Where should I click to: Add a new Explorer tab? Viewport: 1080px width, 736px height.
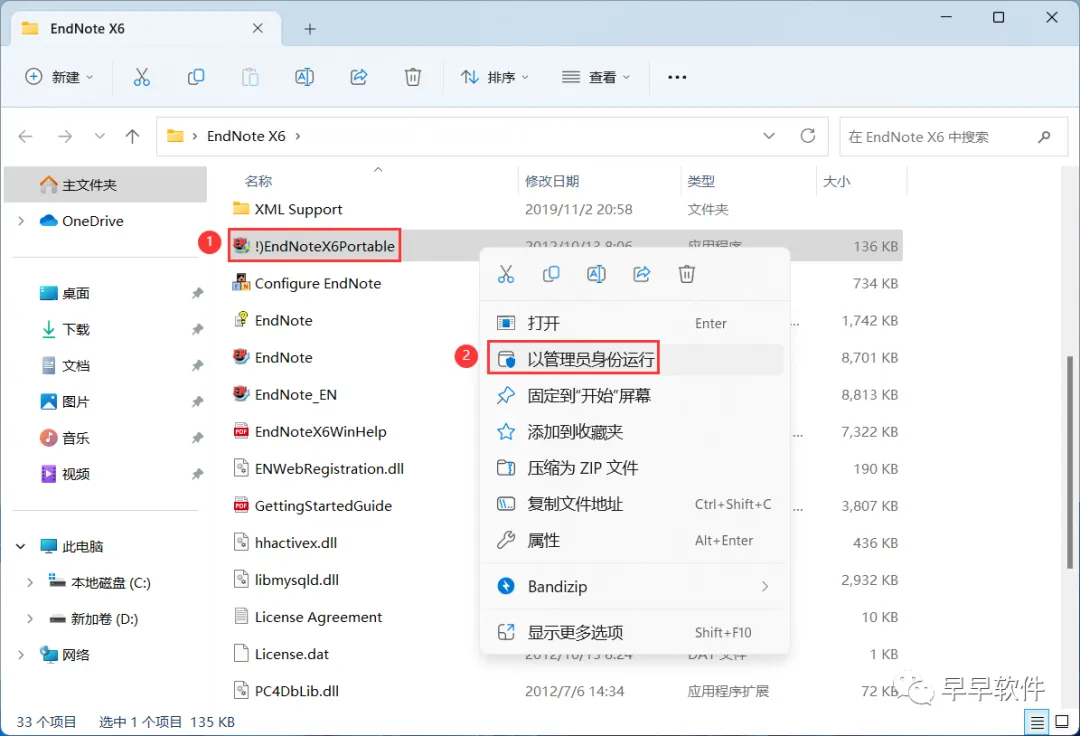[x=310, y=29]
